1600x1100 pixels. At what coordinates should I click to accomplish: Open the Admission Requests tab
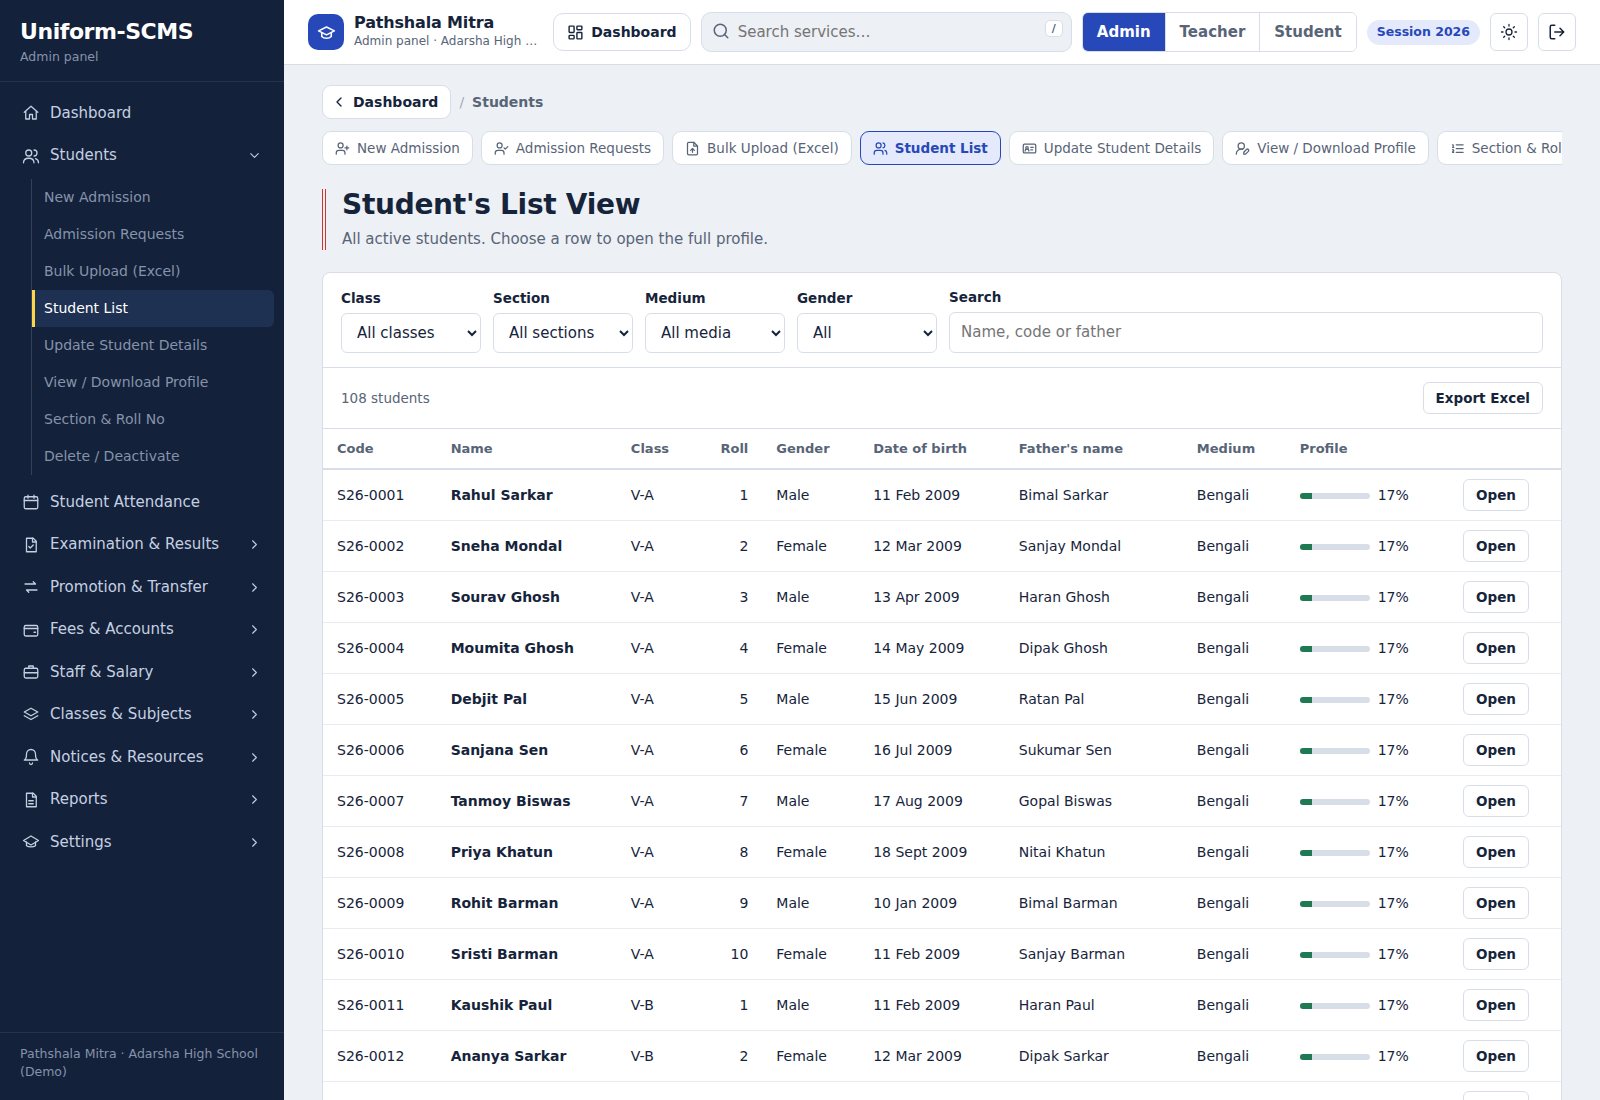pos(572,148)
